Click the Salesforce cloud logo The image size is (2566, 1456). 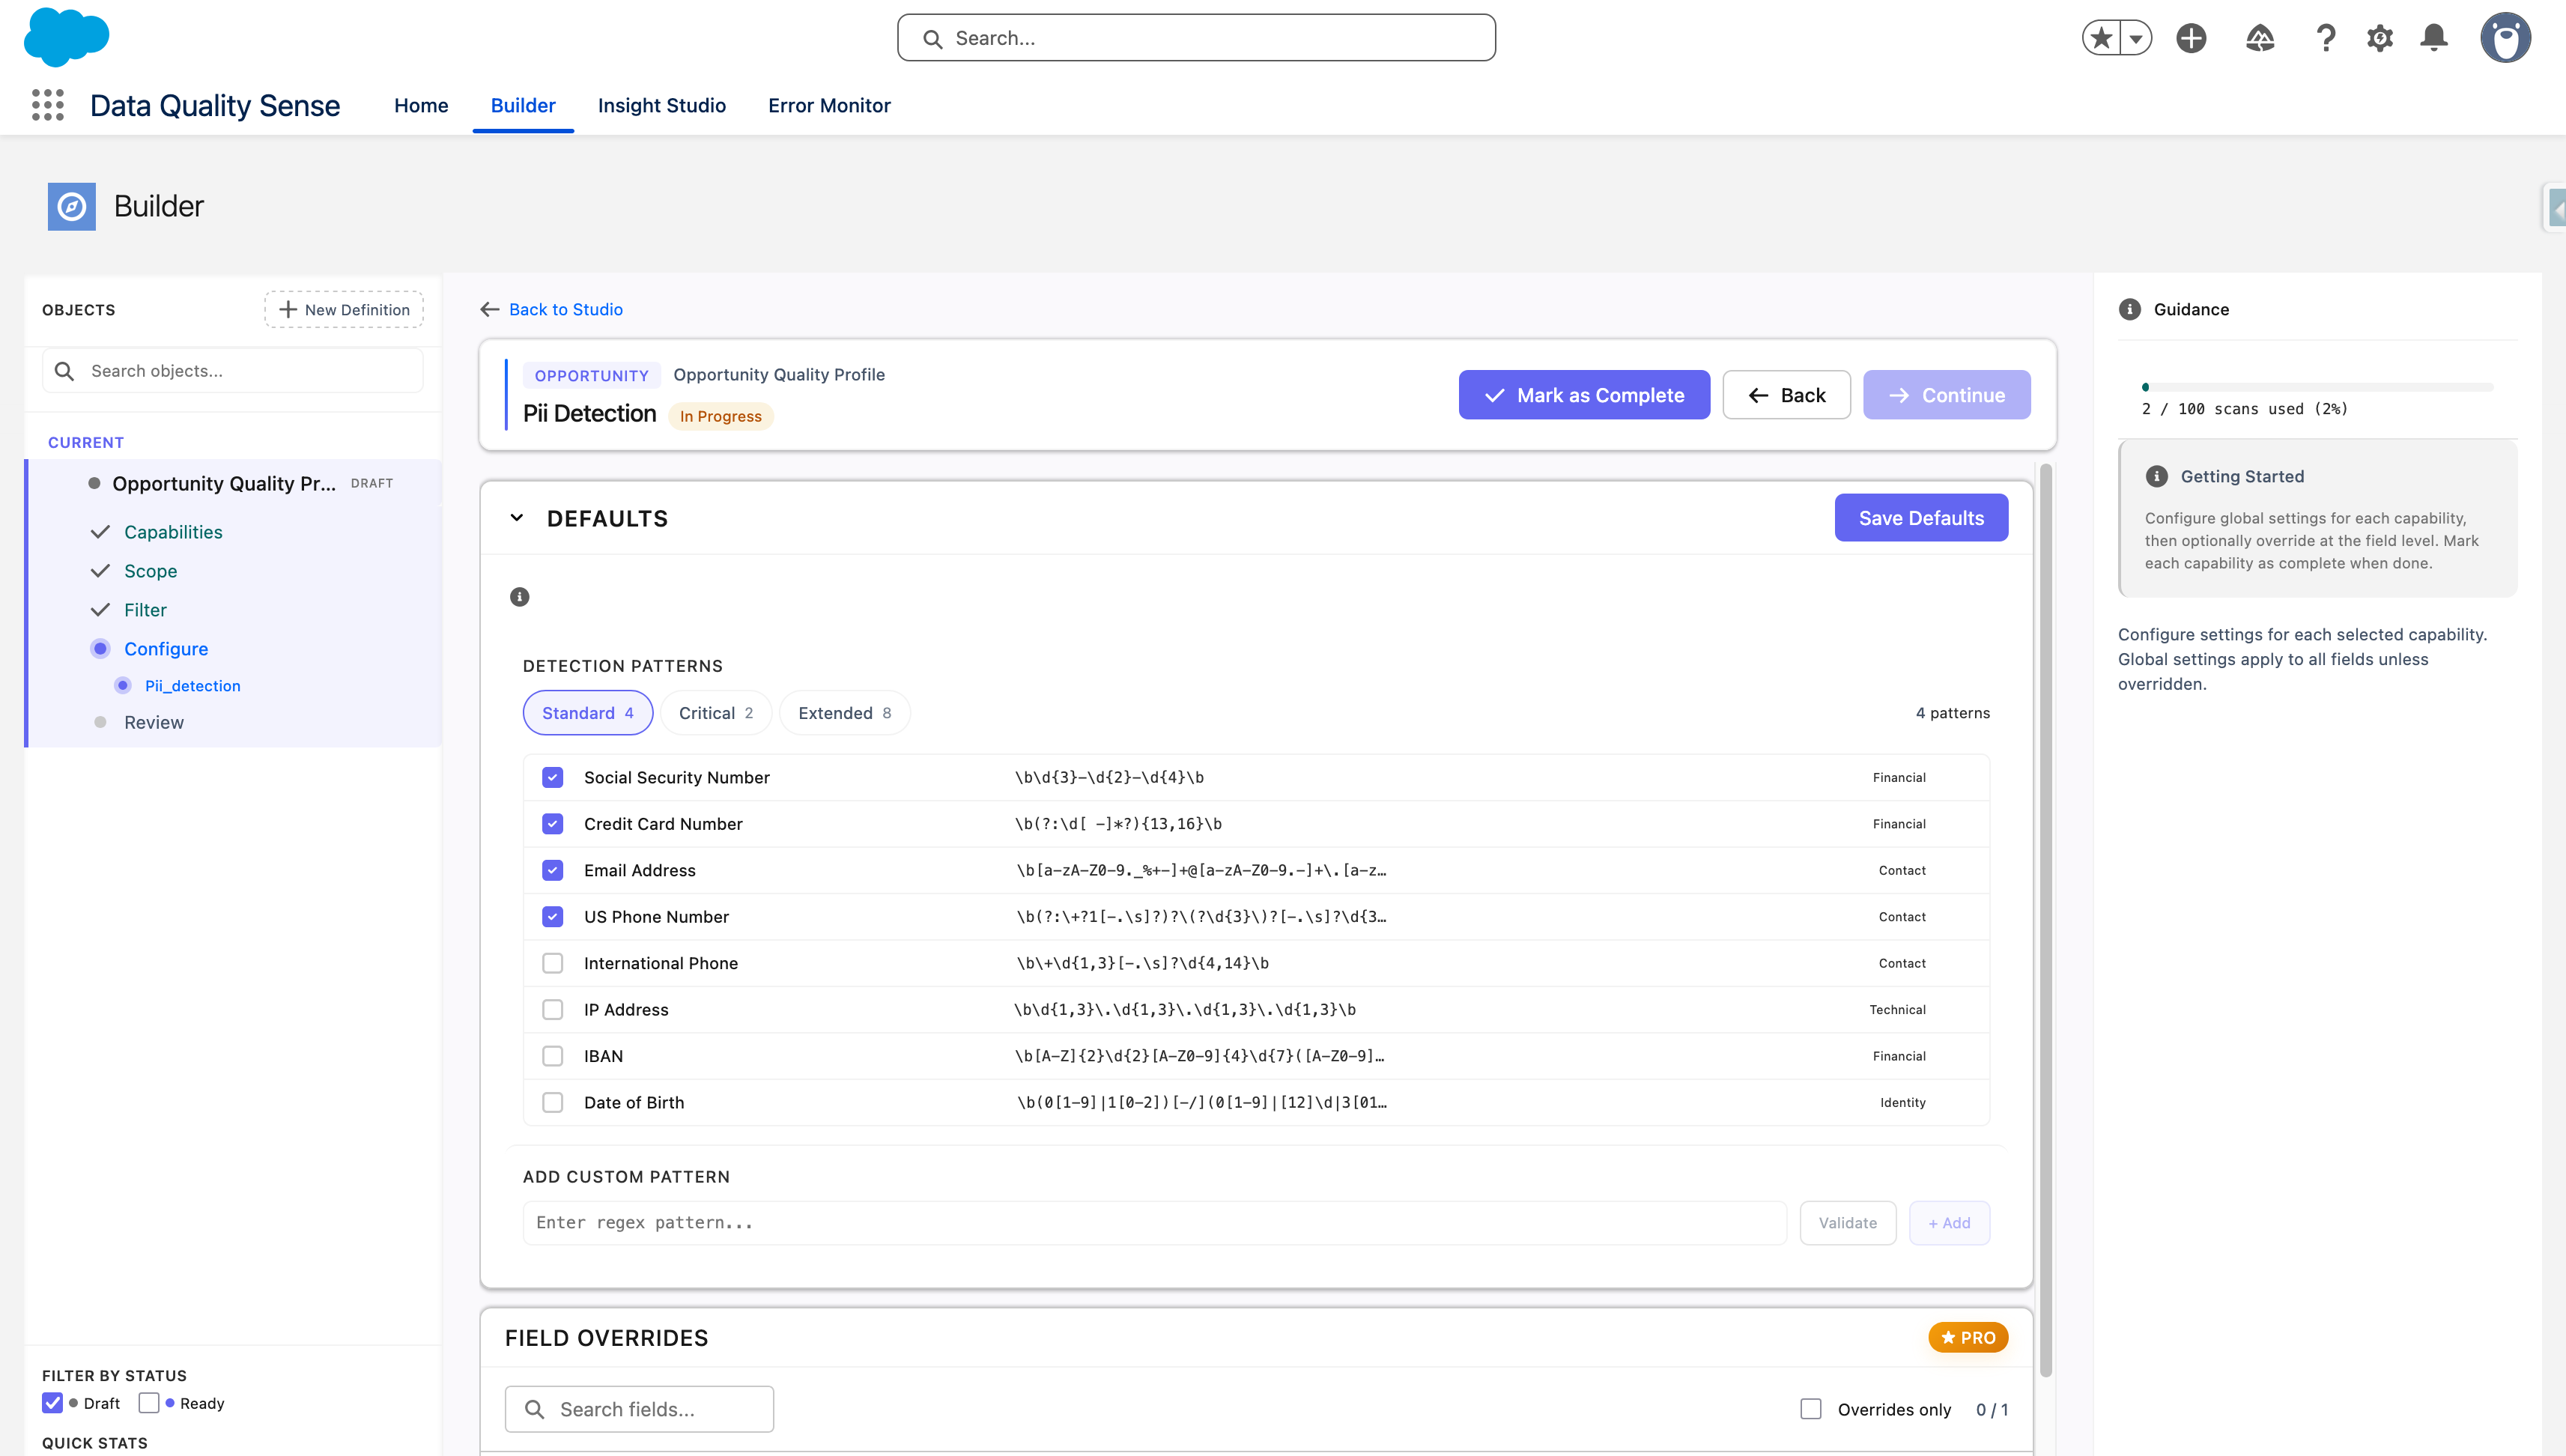click(66, 37)
